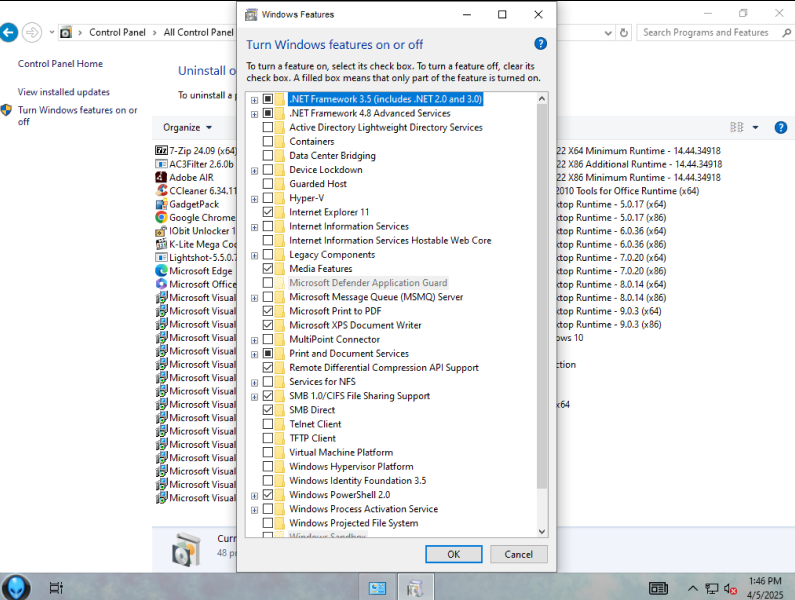Expand the Device Lockdown node
The height and width of the screenshot is (600, 795).
[255, 171]
